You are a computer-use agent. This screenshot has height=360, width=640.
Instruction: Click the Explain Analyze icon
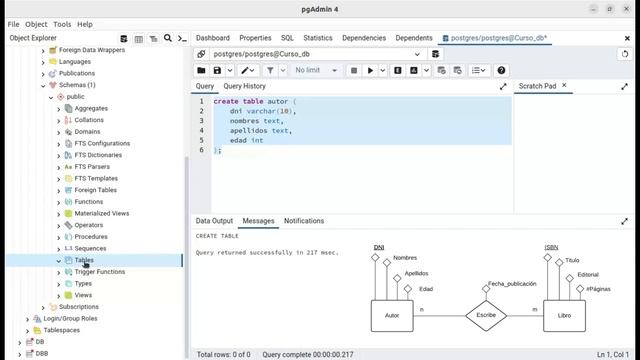(414, 70)
